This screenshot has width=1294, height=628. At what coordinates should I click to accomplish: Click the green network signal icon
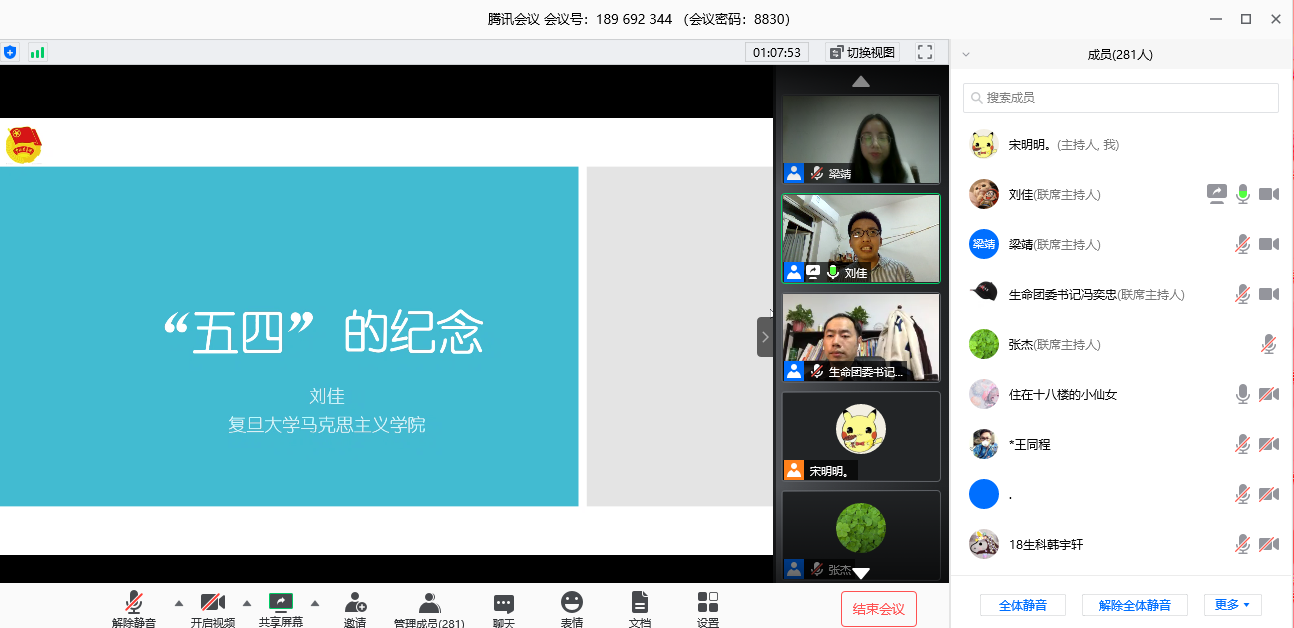(x=38, y=52)
